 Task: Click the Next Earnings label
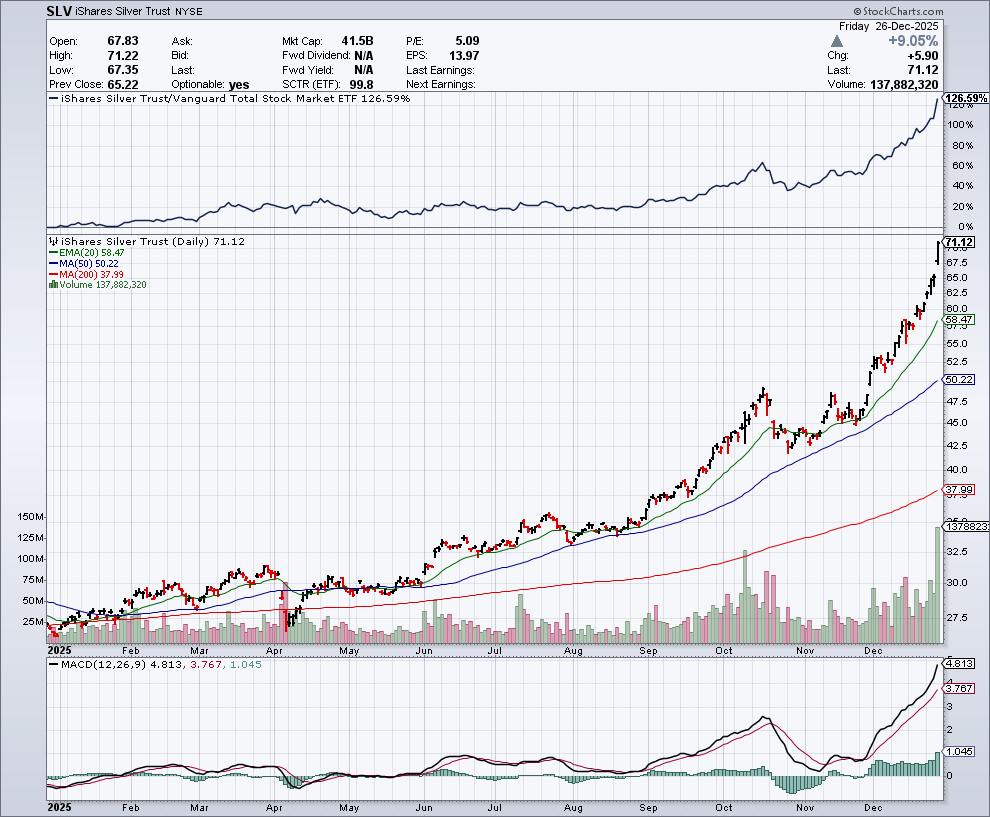point(441,85)
